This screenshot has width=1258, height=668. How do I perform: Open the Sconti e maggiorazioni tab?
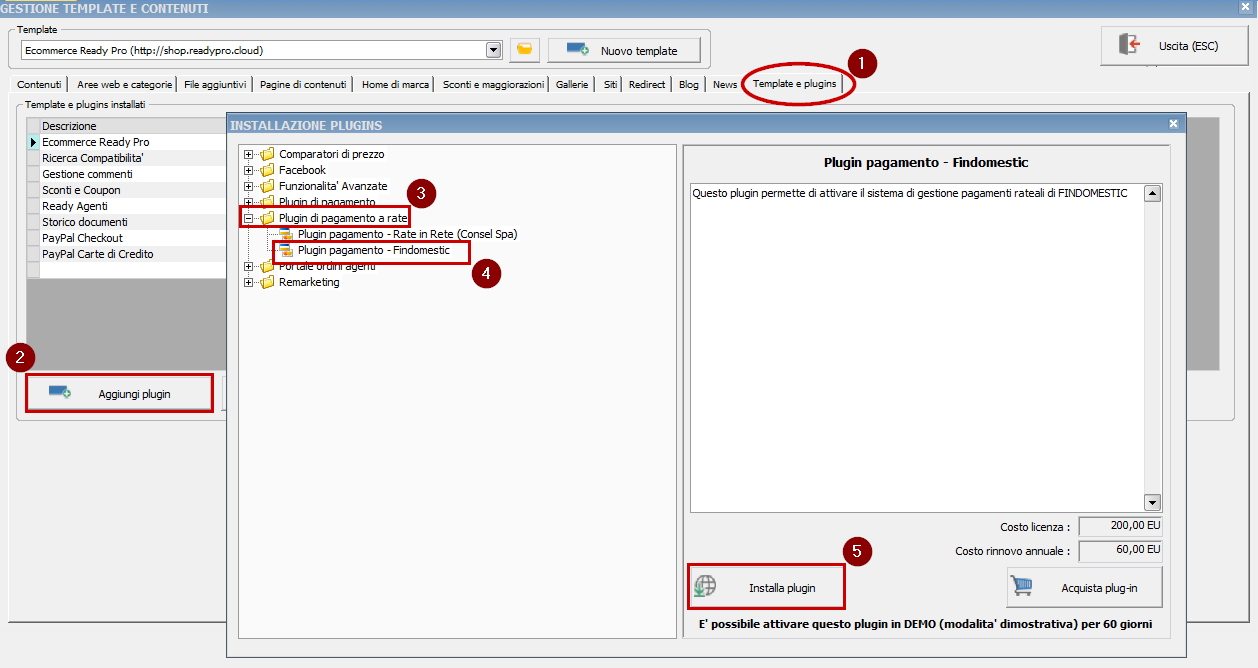[493, 85]
